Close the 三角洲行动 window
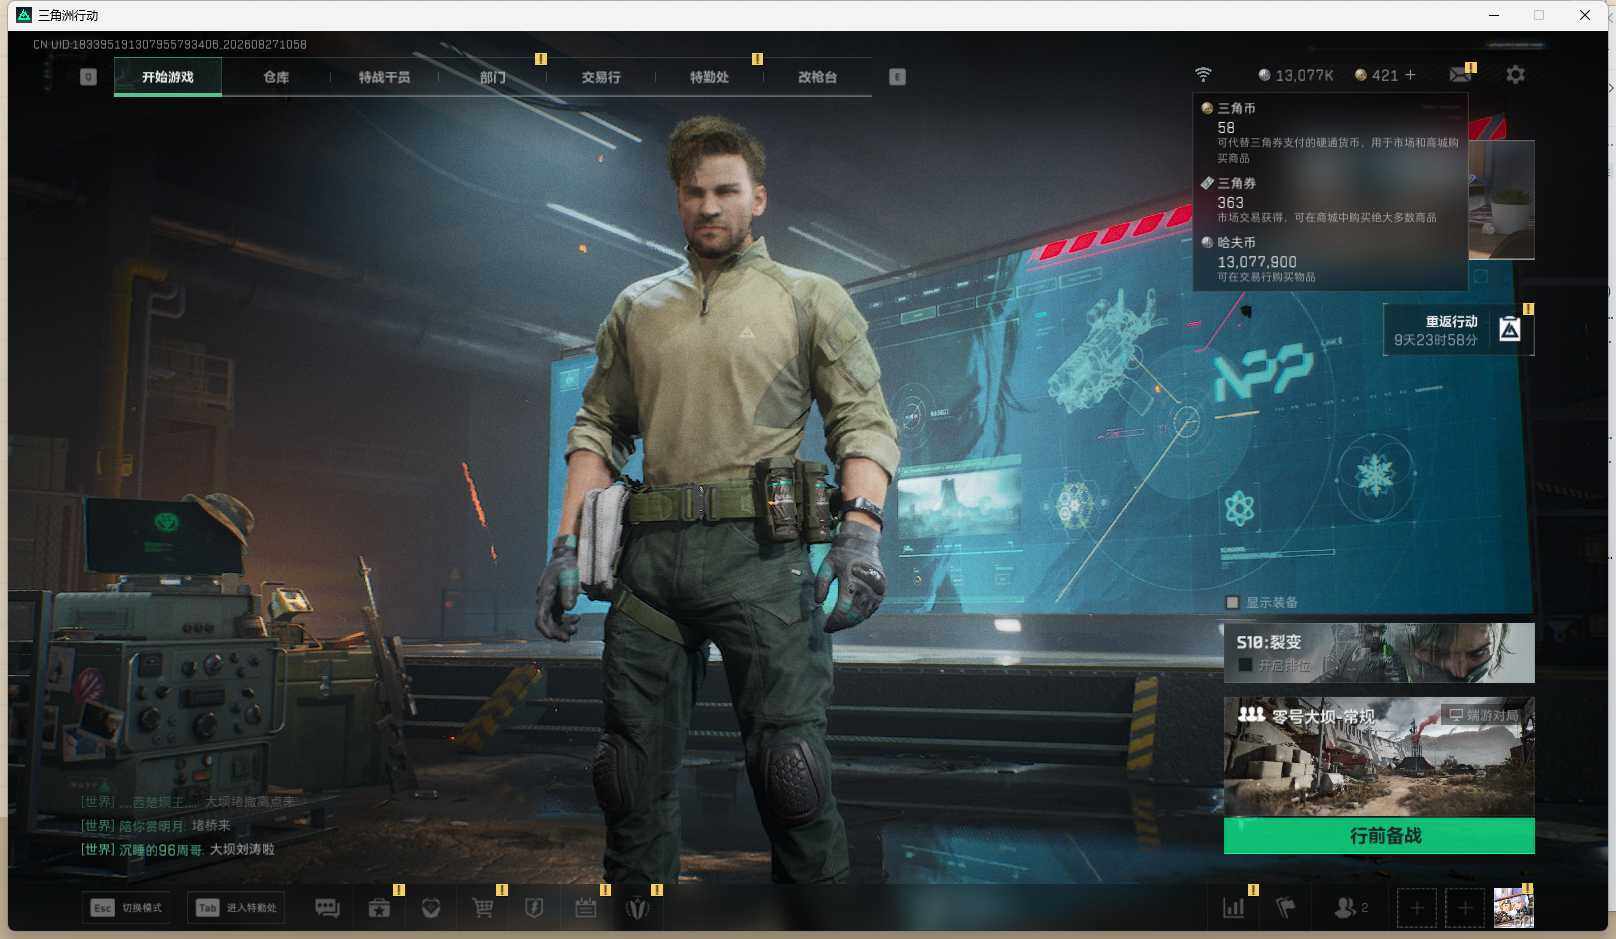1616x939 pixels. pyautogui.click(x=1585, y=15)
